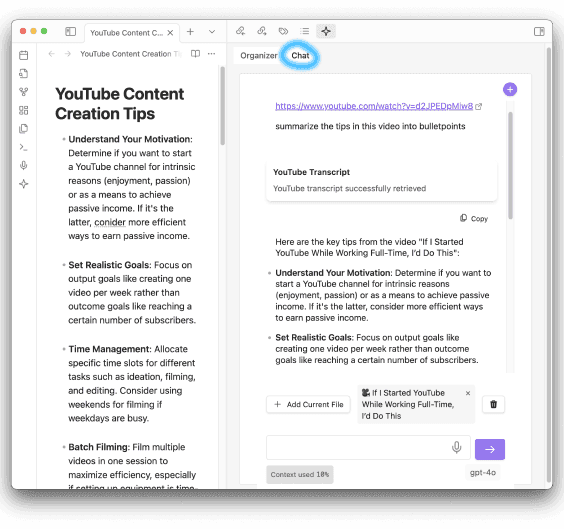Select the AI sparkle icon in toolbar
Image resolution: width=564 pixels, height=529 pixels.
pyautogui.click(x=326, y=31)
